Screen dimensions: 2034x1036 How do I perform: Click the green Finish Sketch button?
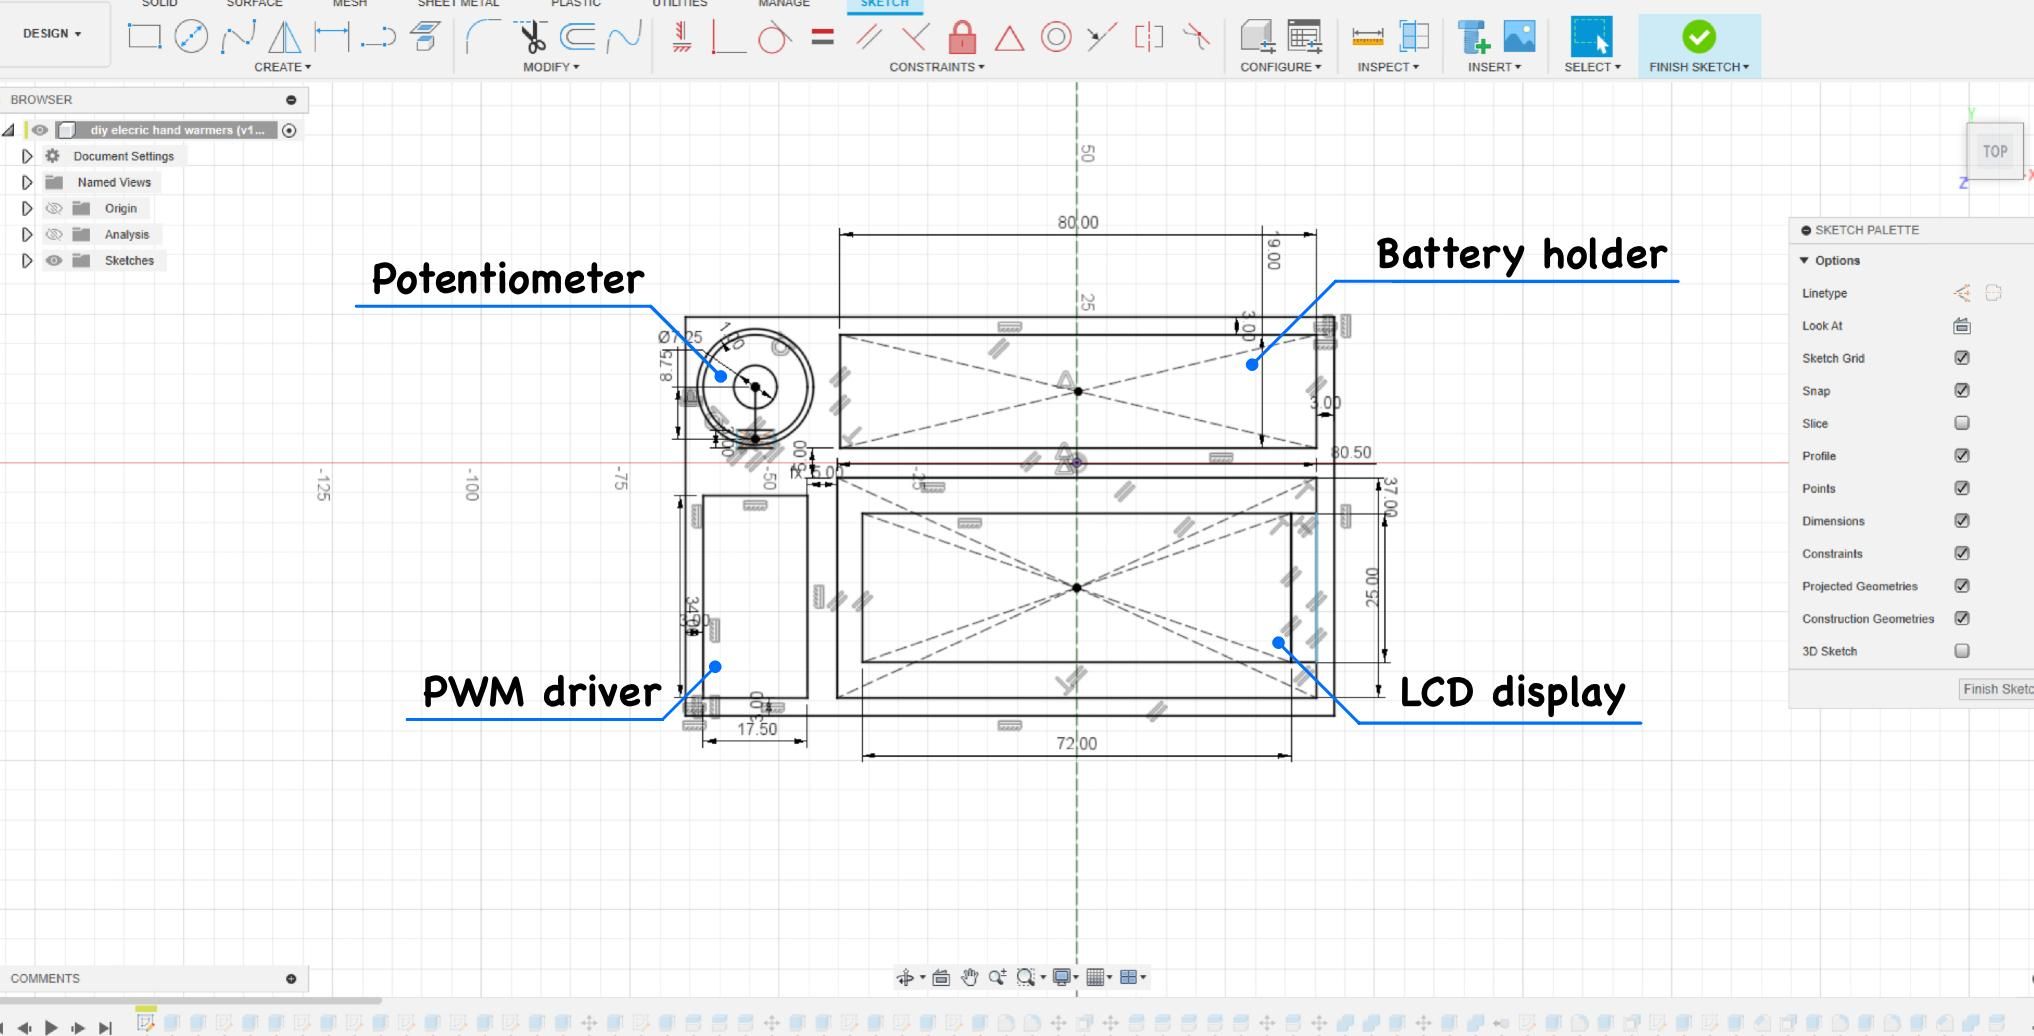tap(1699, 37)
